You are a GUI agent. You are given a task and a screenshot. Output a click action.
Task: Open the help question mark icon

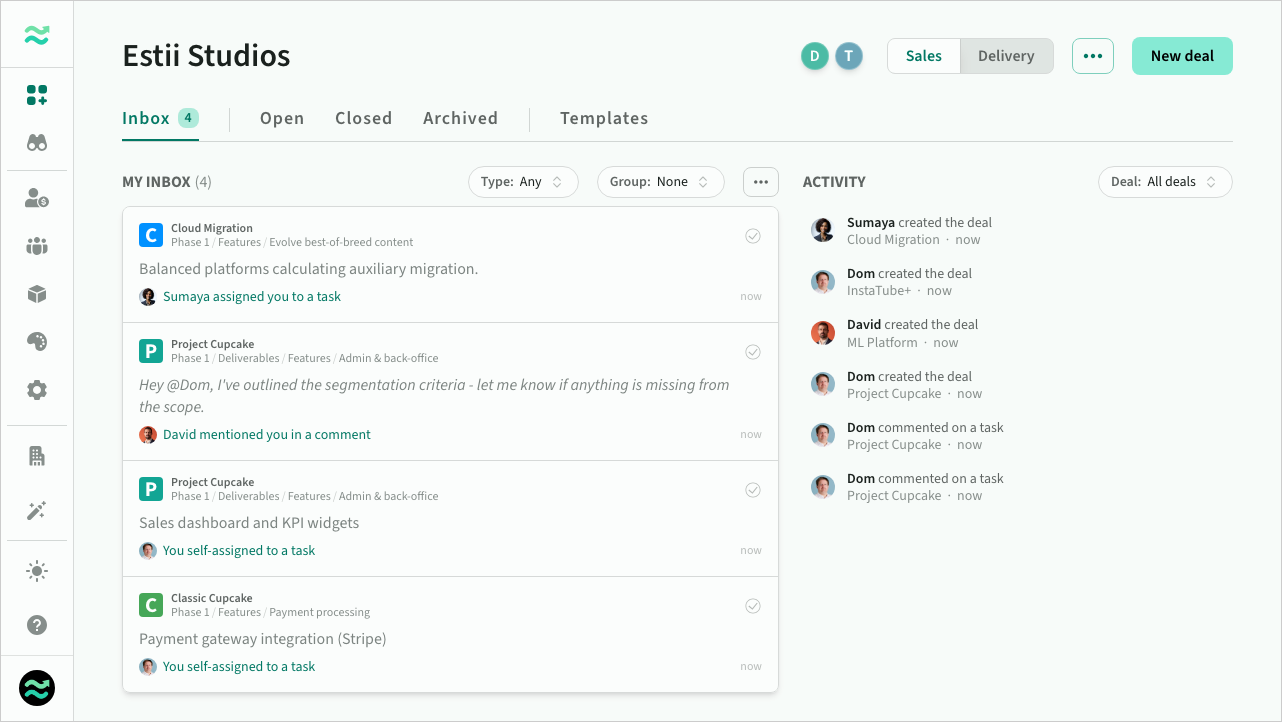click(x=37, y=625)
